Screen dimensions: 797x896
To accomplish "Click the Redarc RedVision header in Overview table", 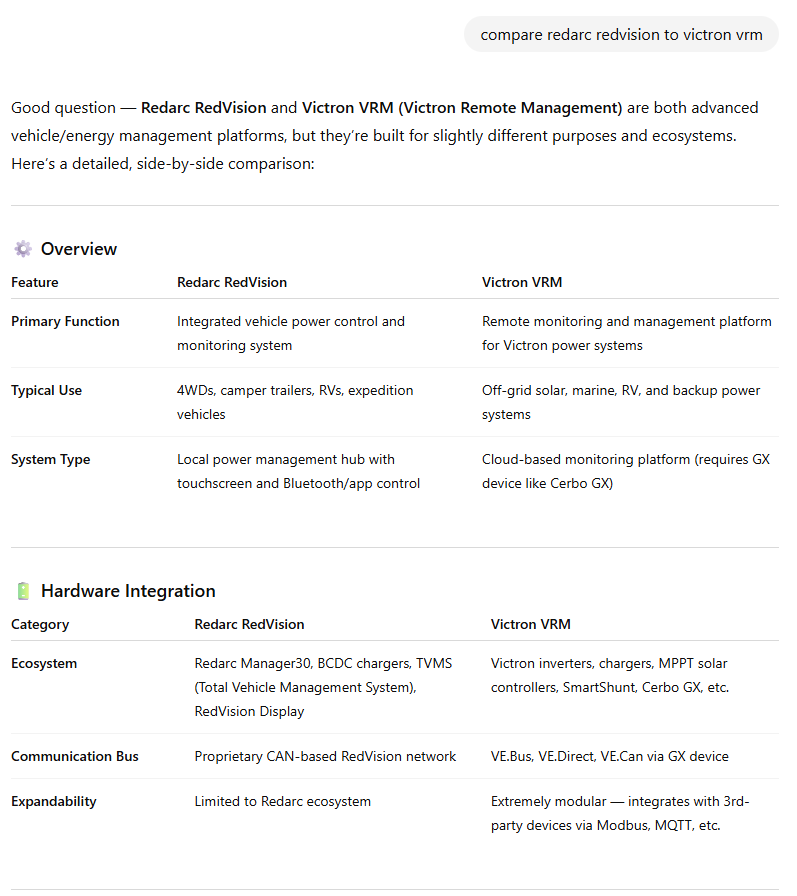I will coord(232,282).
